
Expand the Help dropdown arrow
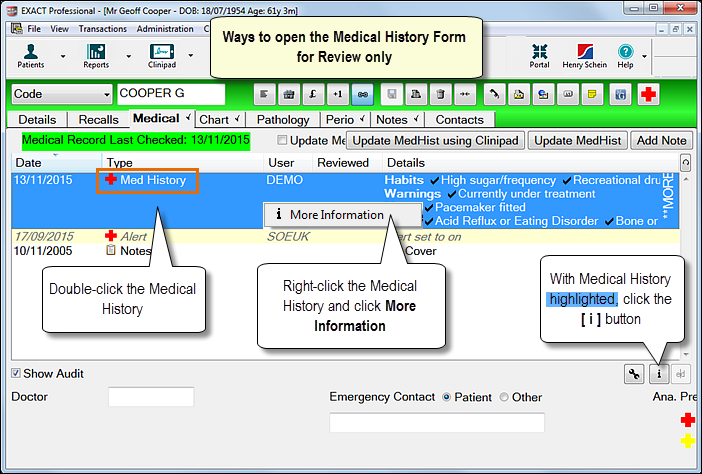tap(644, 56)
